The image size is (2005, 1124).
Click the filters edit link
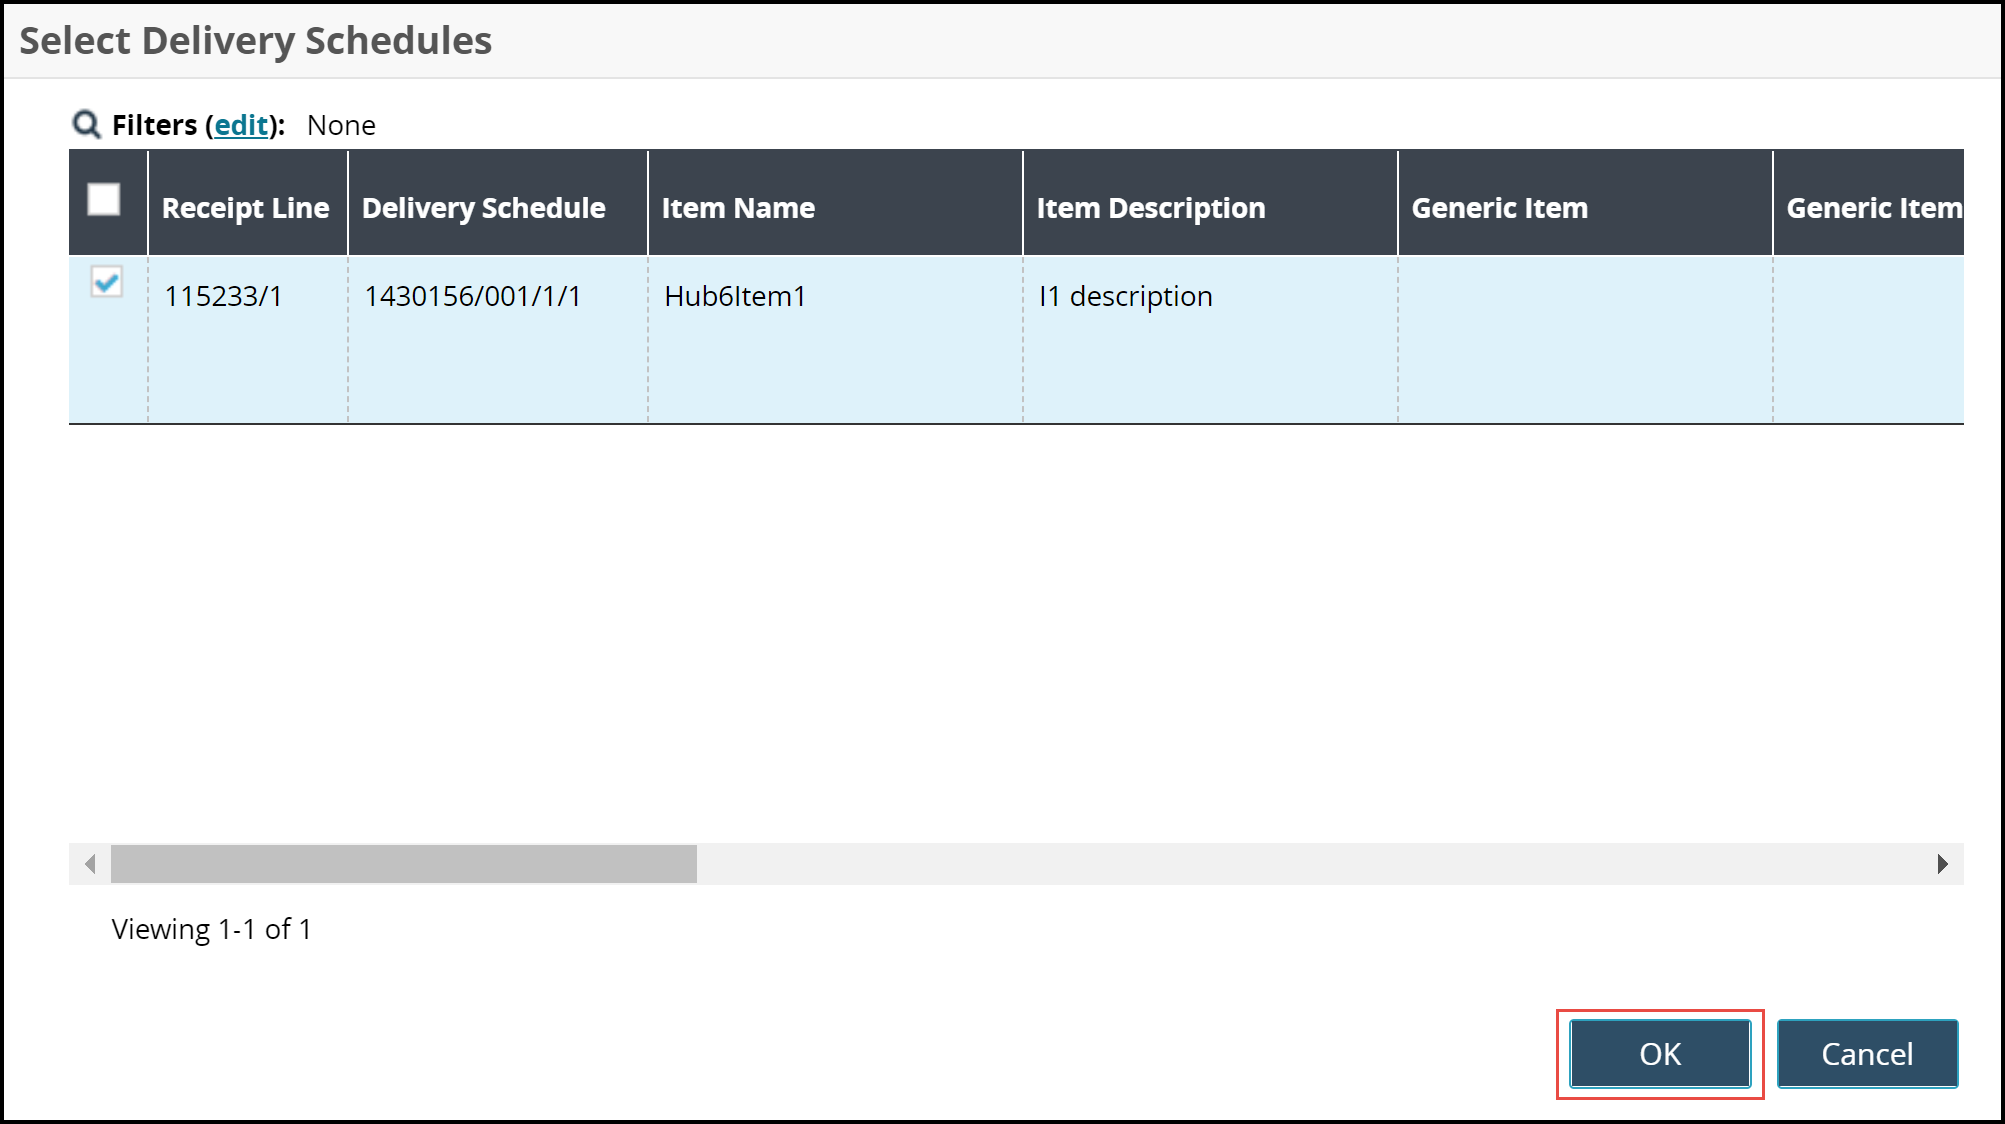(241, 125)
